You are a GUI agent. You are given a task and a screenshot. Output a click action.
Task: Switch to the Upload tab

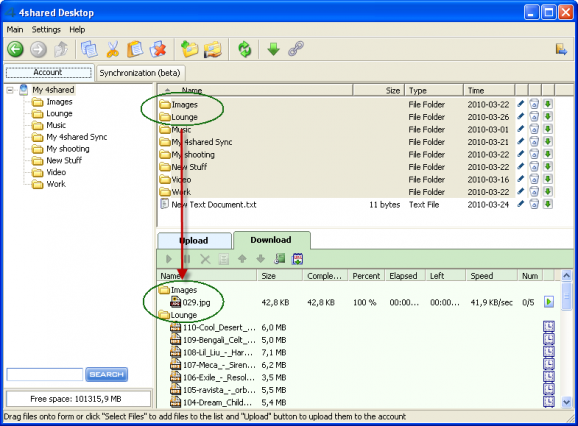[x=194, y=241]
